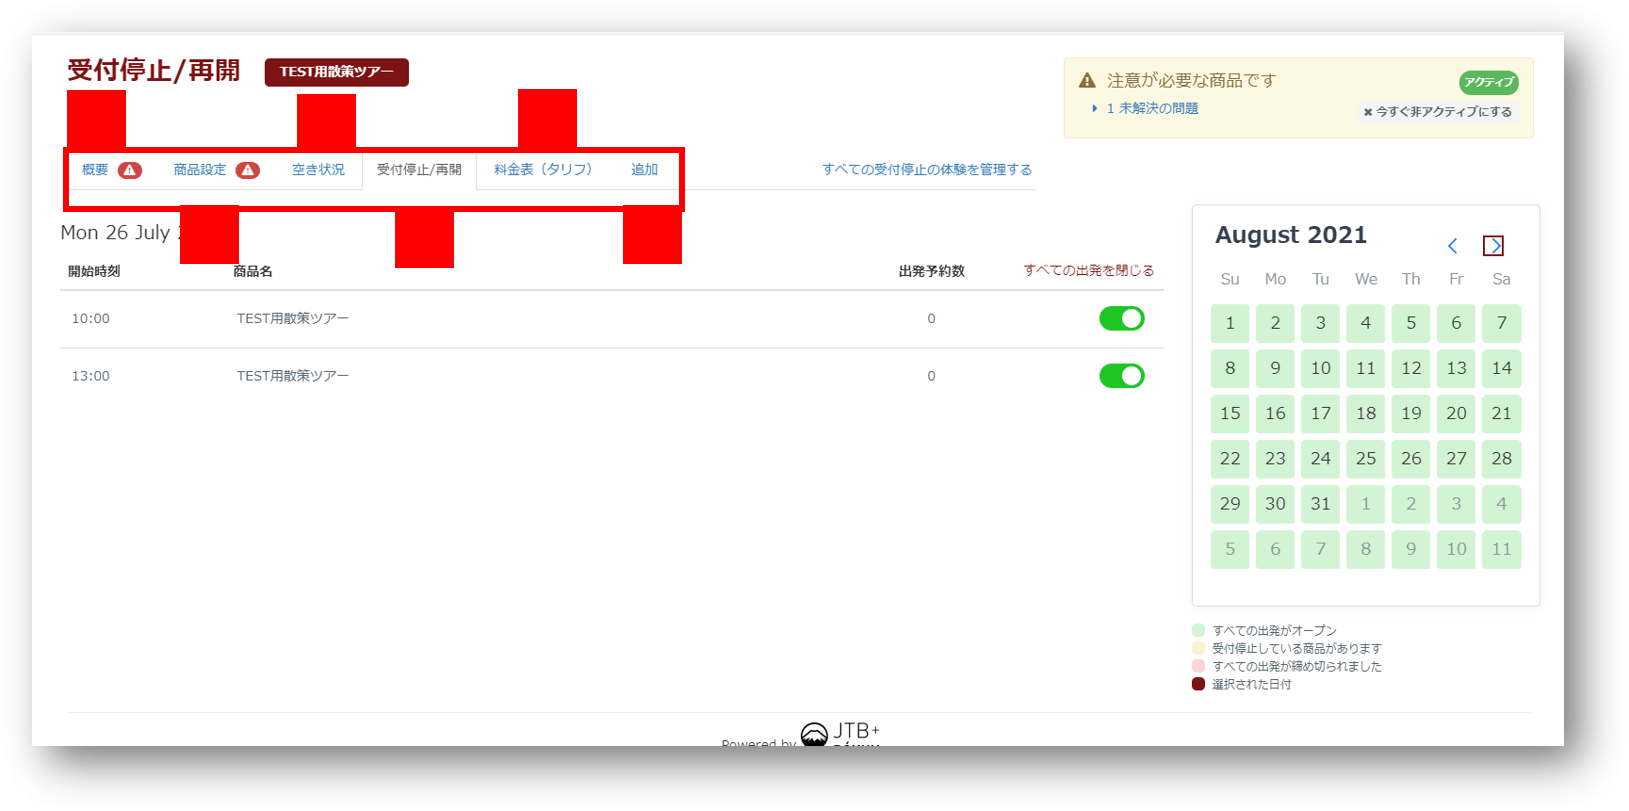Screen dimensions: 1629x811
Task: Select August 18 in the calendar
Action: click(1366, 413)
